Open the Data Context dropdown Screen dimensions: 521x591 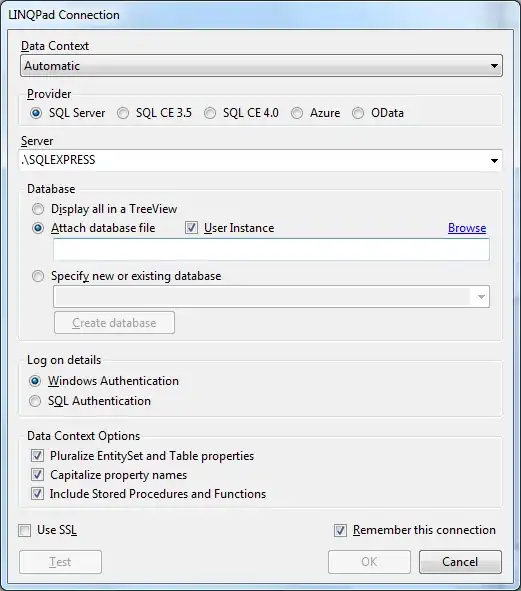tap(261, 66)
